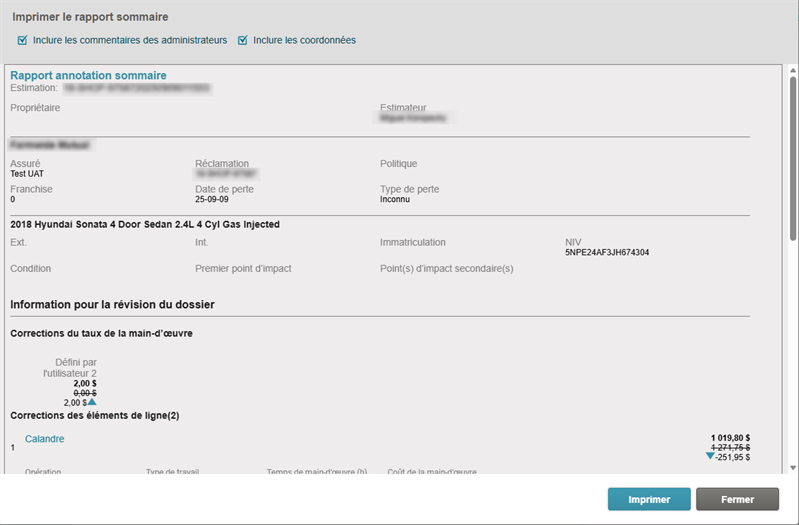The height and width of the screenshot is (525, 799).
Task: Click the Test UAT insured name
Action: pyautogui.click(x=27, y=174)
